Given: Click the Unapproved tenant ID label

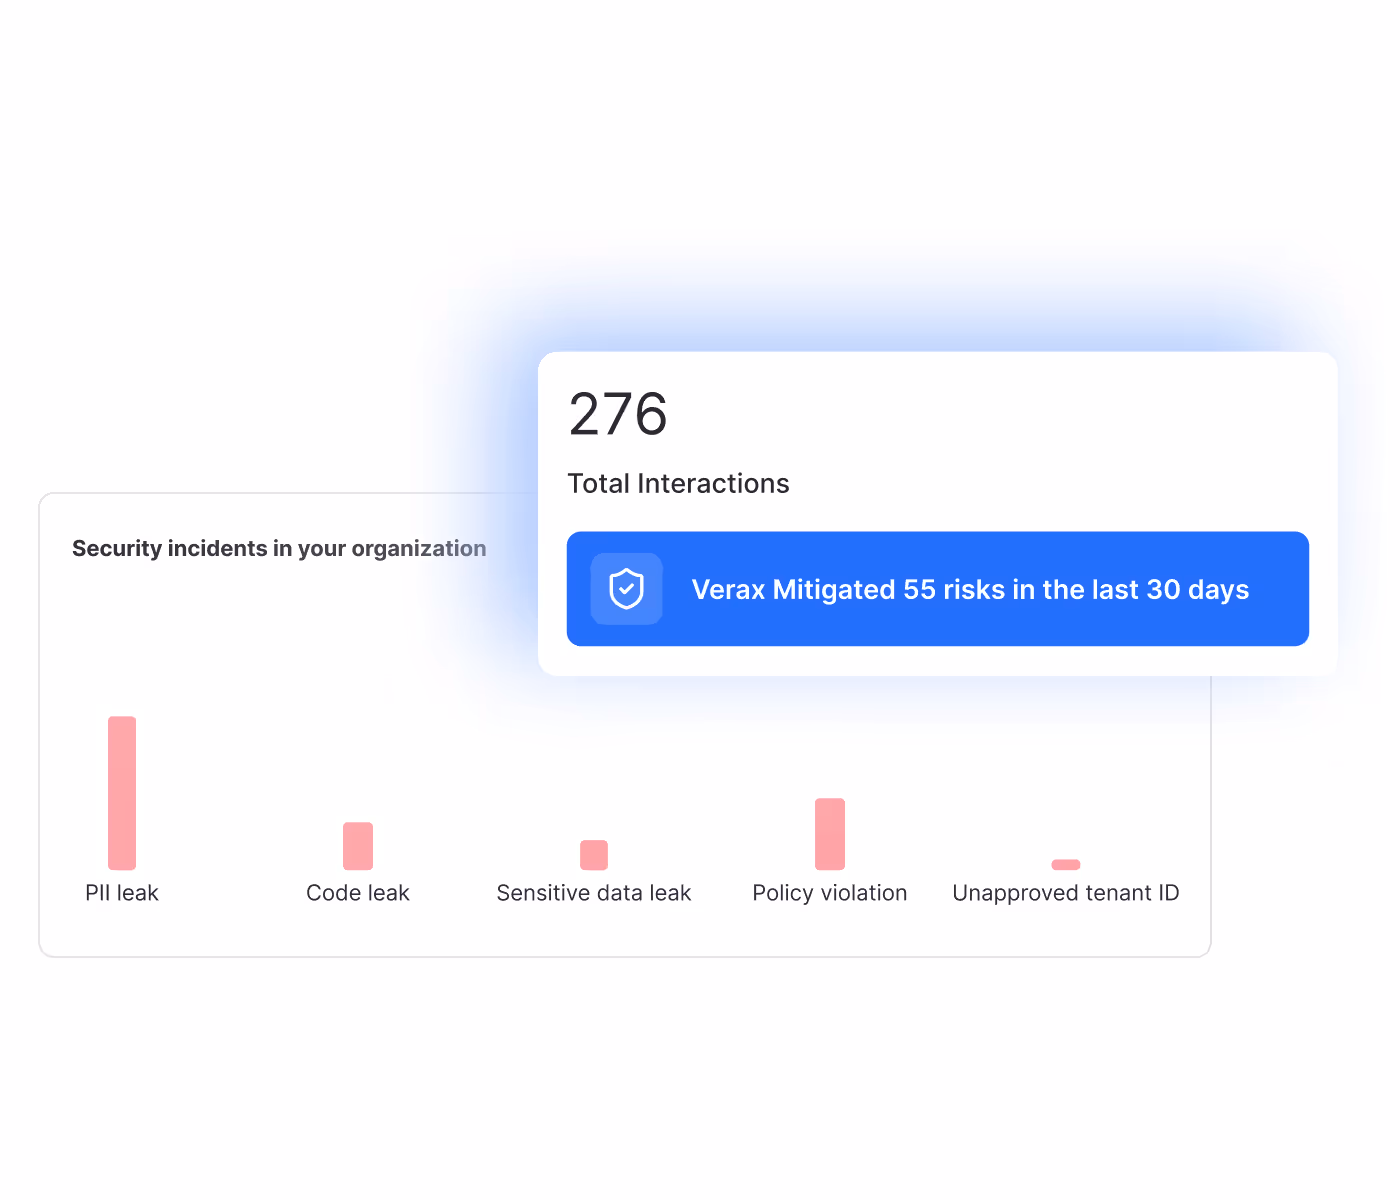Looking at the screenshot, I should pos(1066,893).
